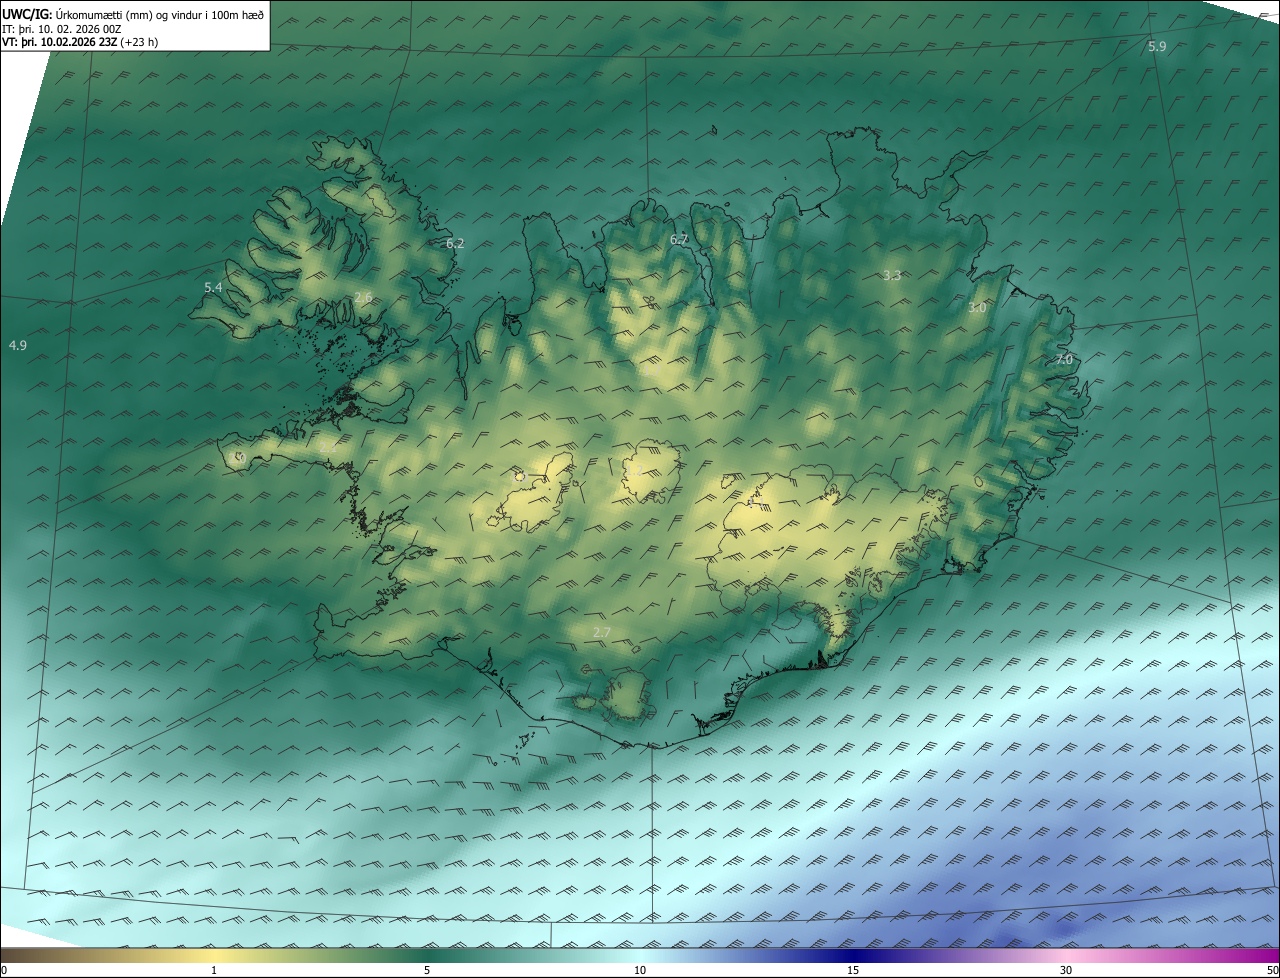Click the 30 label on the color scale
1280x978 pixels.
pos(1066,970)
